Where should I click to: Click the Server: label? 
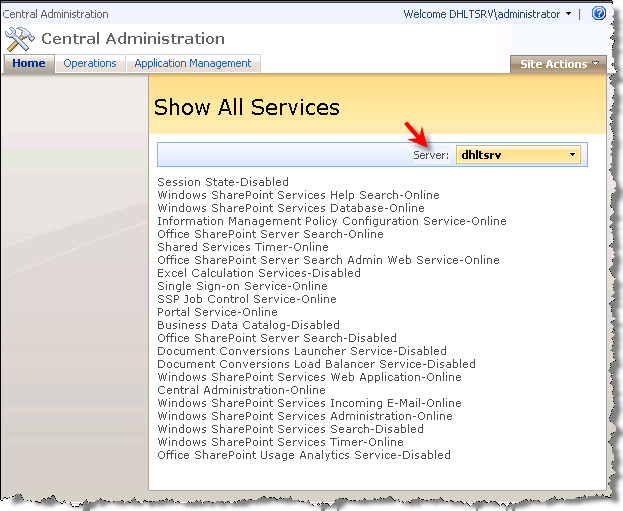tap(431, 155)
